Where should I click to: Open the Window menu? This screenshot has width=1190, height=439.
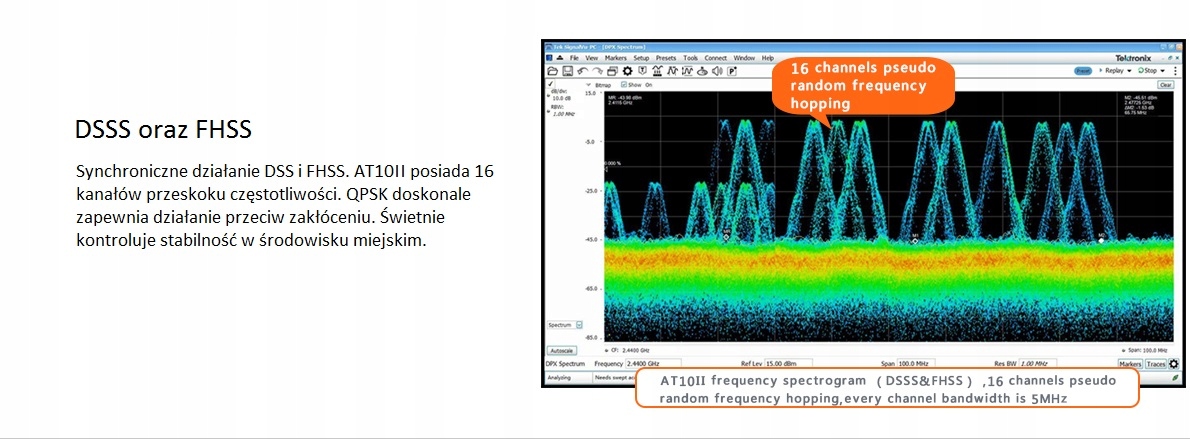pyautogui.click(x=744, y=58)
